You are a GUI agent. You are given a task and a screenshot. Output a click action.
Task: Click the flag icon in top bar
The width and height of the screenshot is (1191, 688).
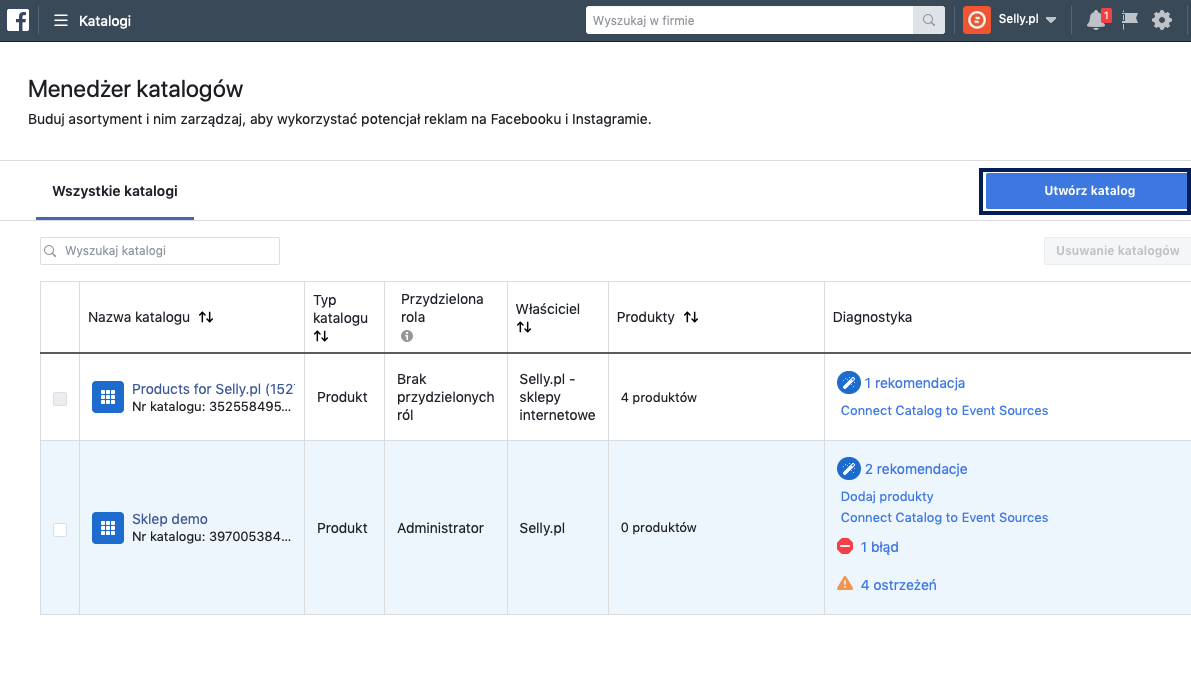1130,20
